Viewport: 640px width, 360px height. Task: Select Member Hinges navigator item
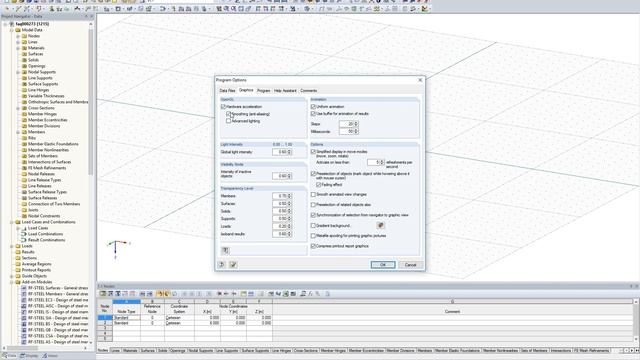42,114
